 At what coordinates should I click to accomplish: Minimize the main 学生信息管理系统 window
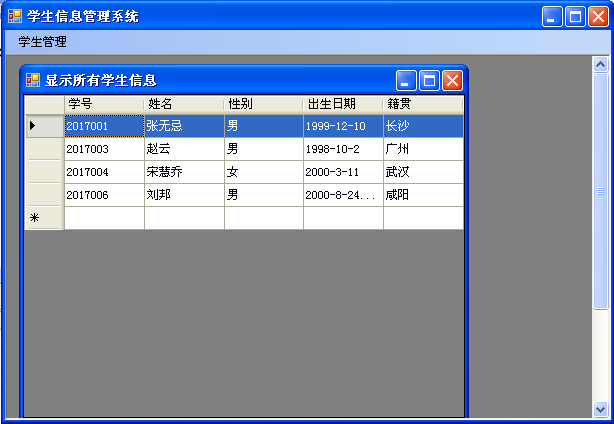(x=554, y=16)
